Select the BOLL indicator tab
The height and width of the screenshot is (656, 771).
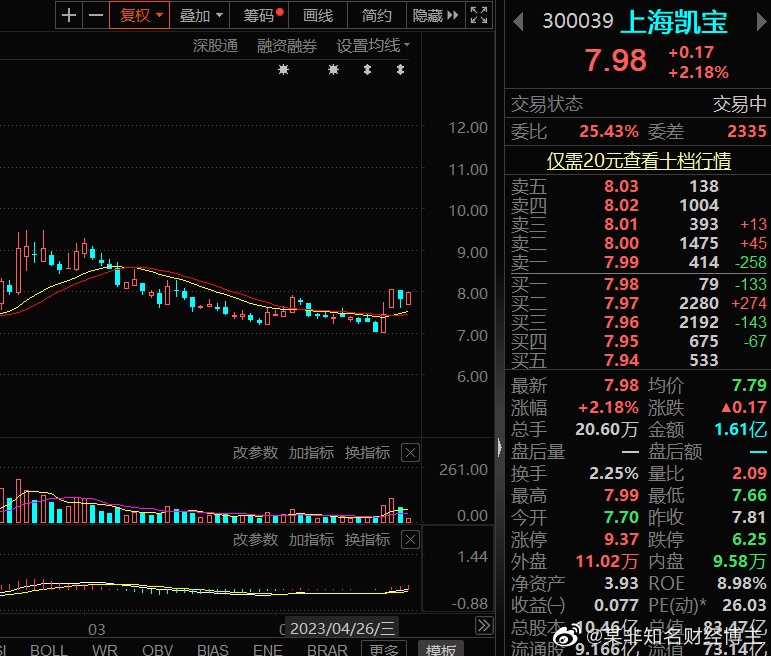(49, 650)
